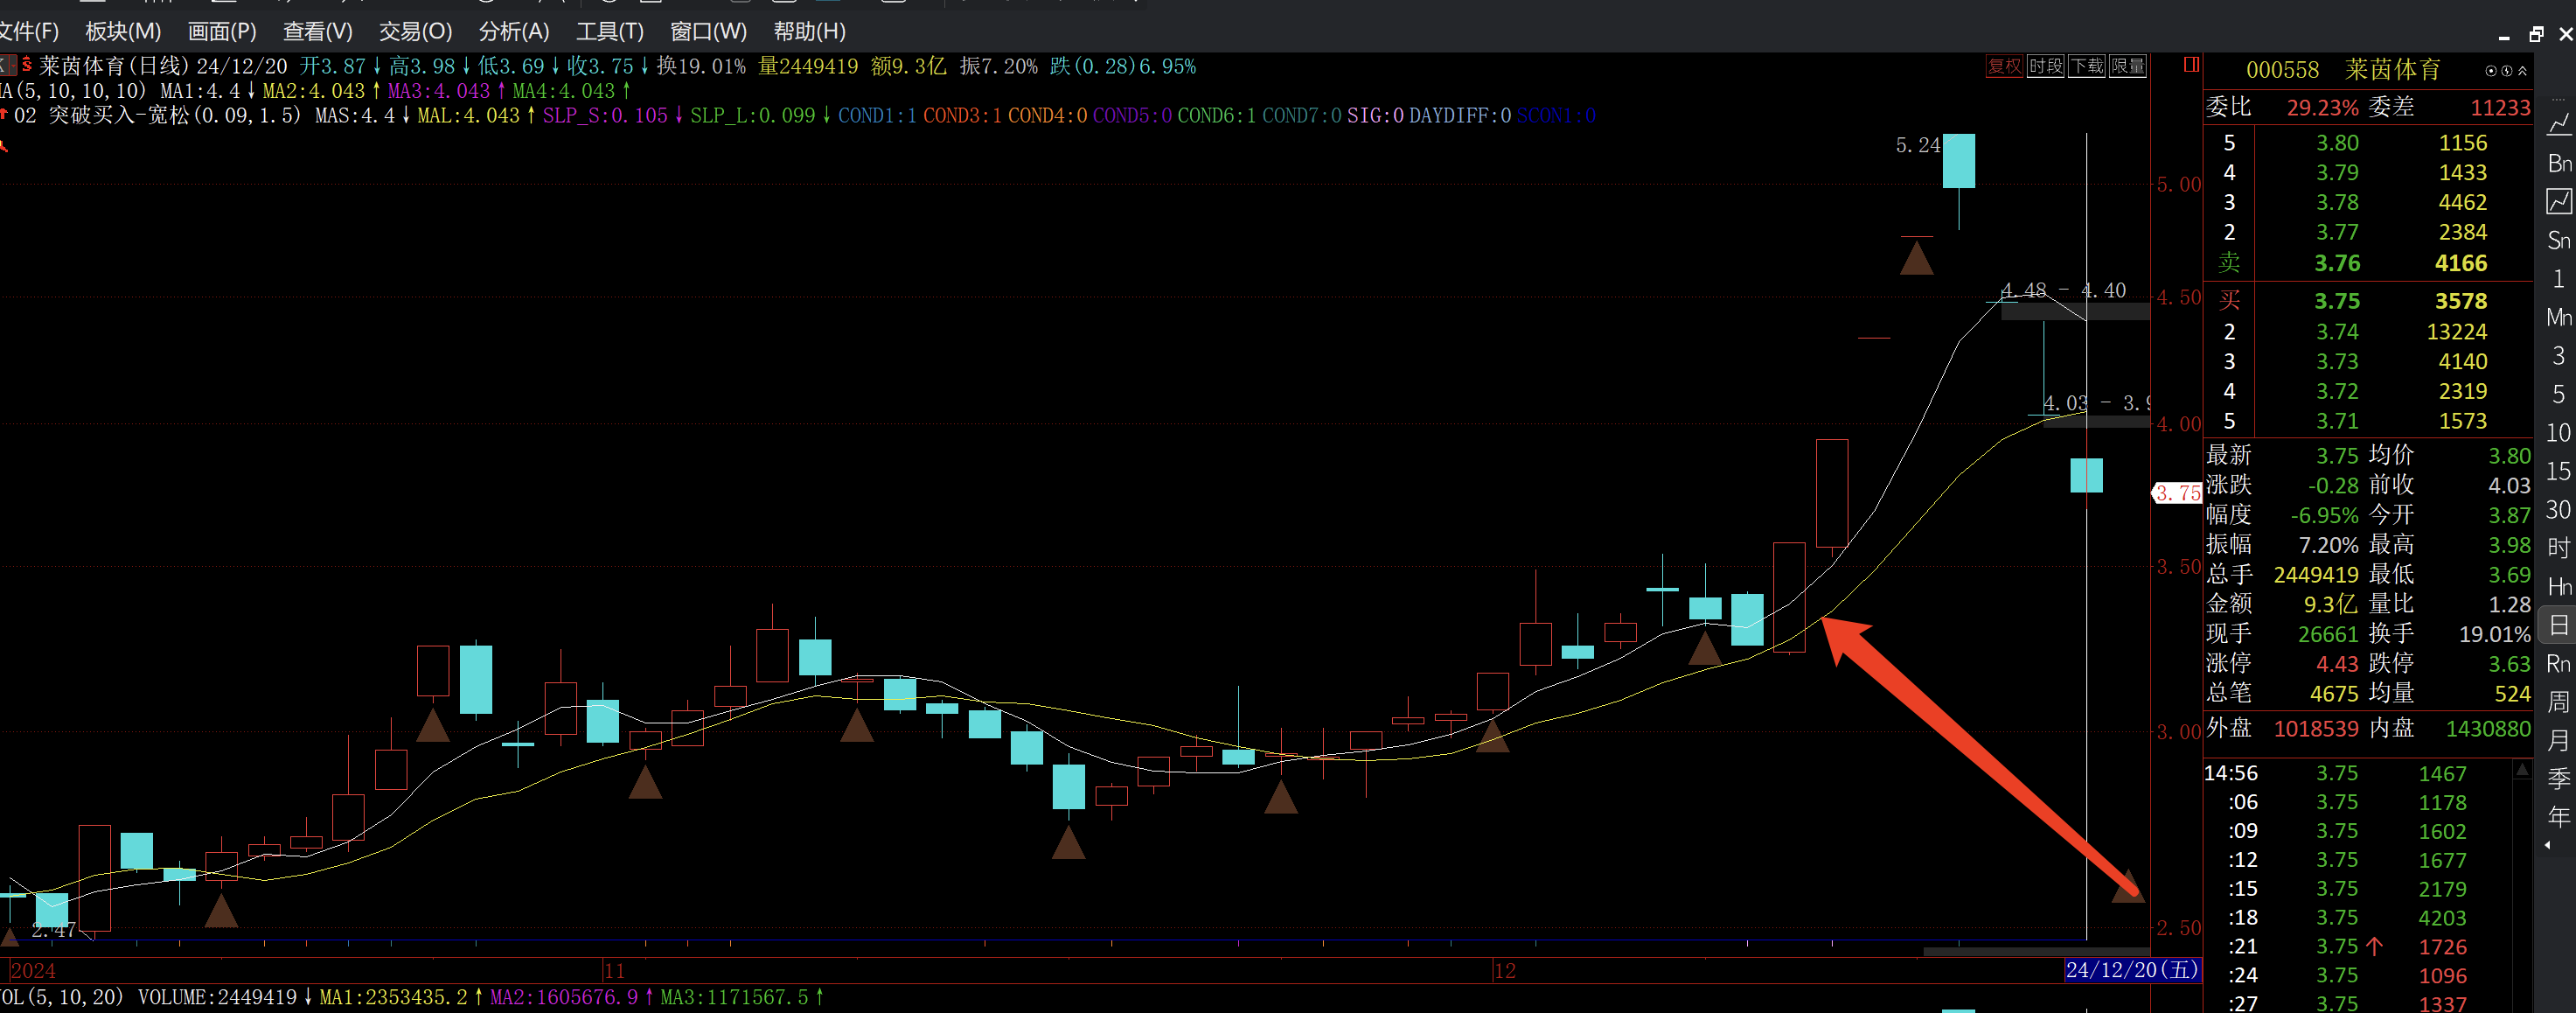Select the 30 minute period button
The height and width of the screenshot is (1013, 2576).
pyautogui.click(x=2558, y=510)
